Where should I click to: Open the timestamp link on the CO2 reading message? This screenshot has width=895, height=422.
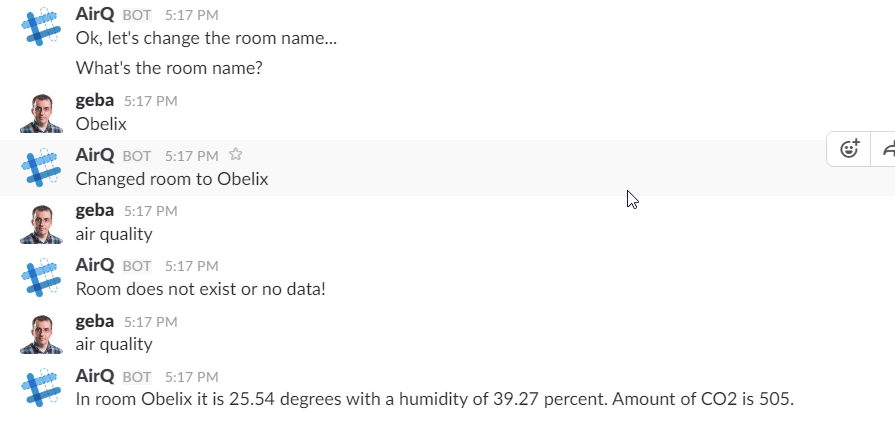tap(191, 376)
